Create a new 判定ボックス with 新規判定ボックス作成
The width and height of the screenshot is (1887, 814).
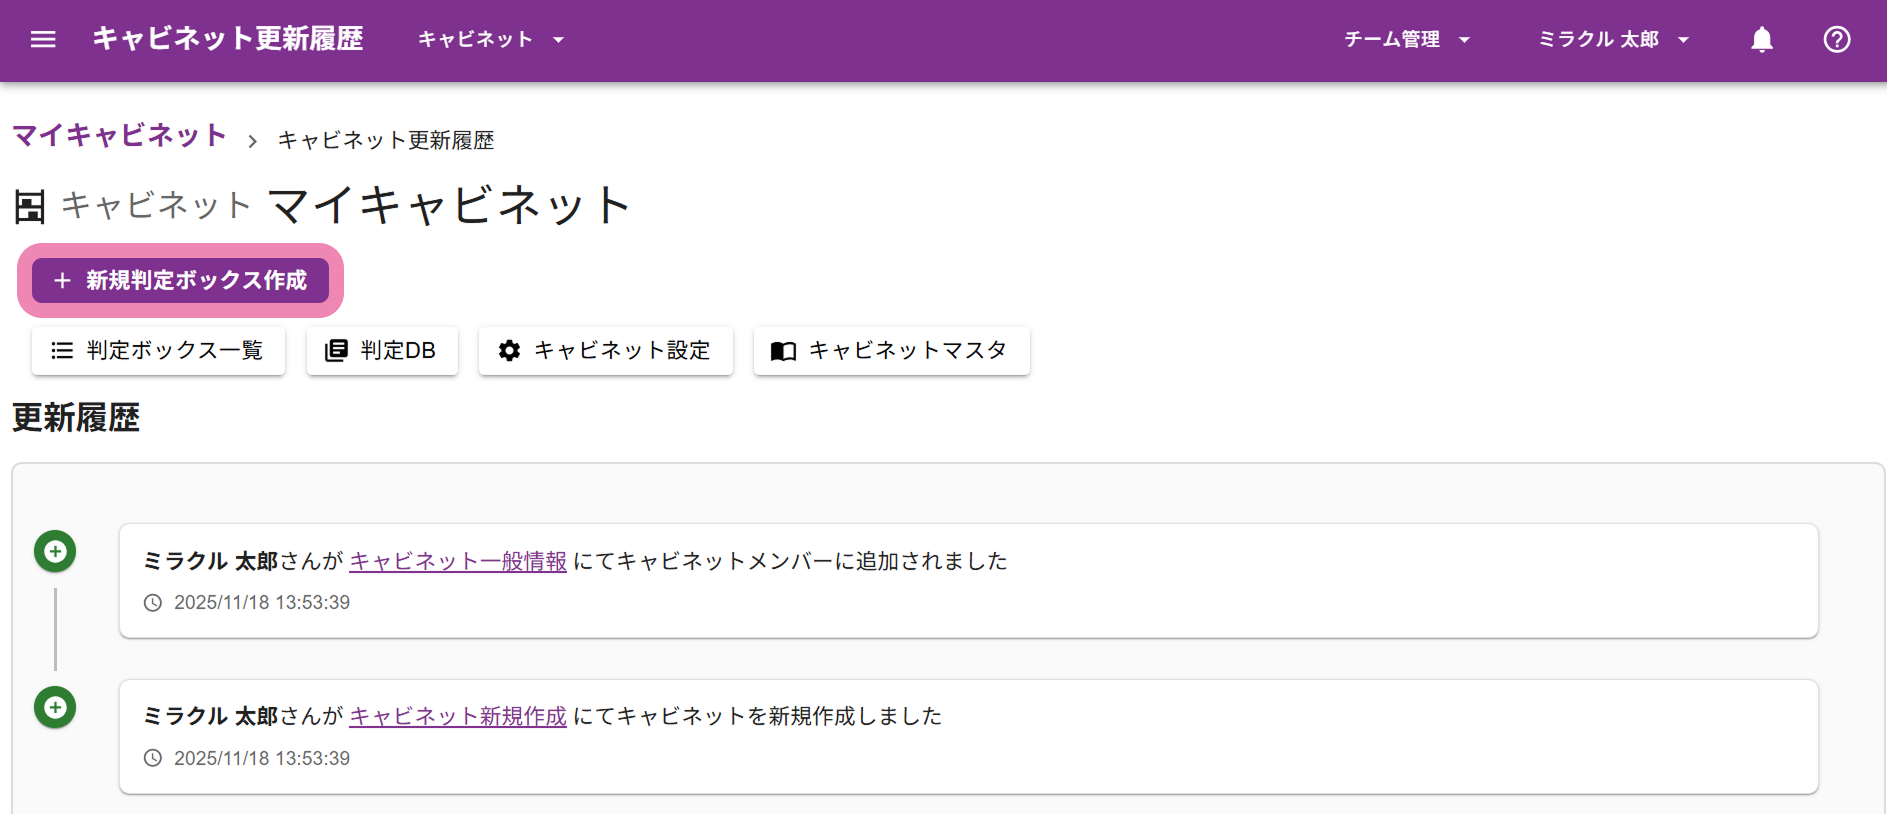(180, 280)
